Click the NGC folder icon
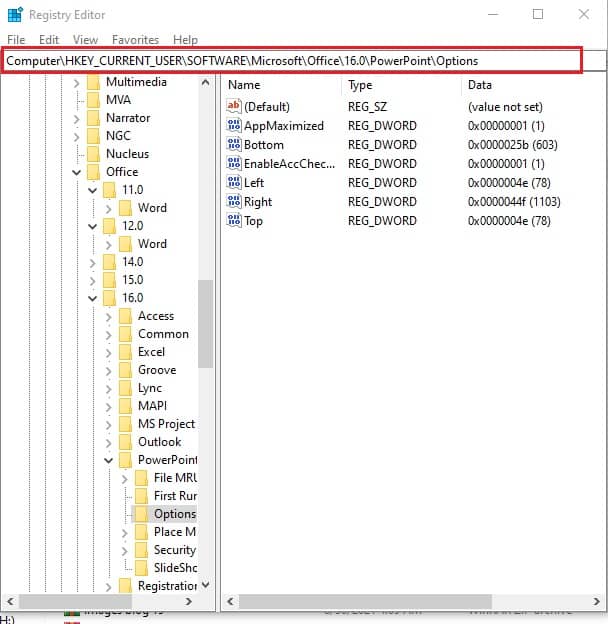The width and height of the screenshot is (608, 624). [x=94, y=136]
